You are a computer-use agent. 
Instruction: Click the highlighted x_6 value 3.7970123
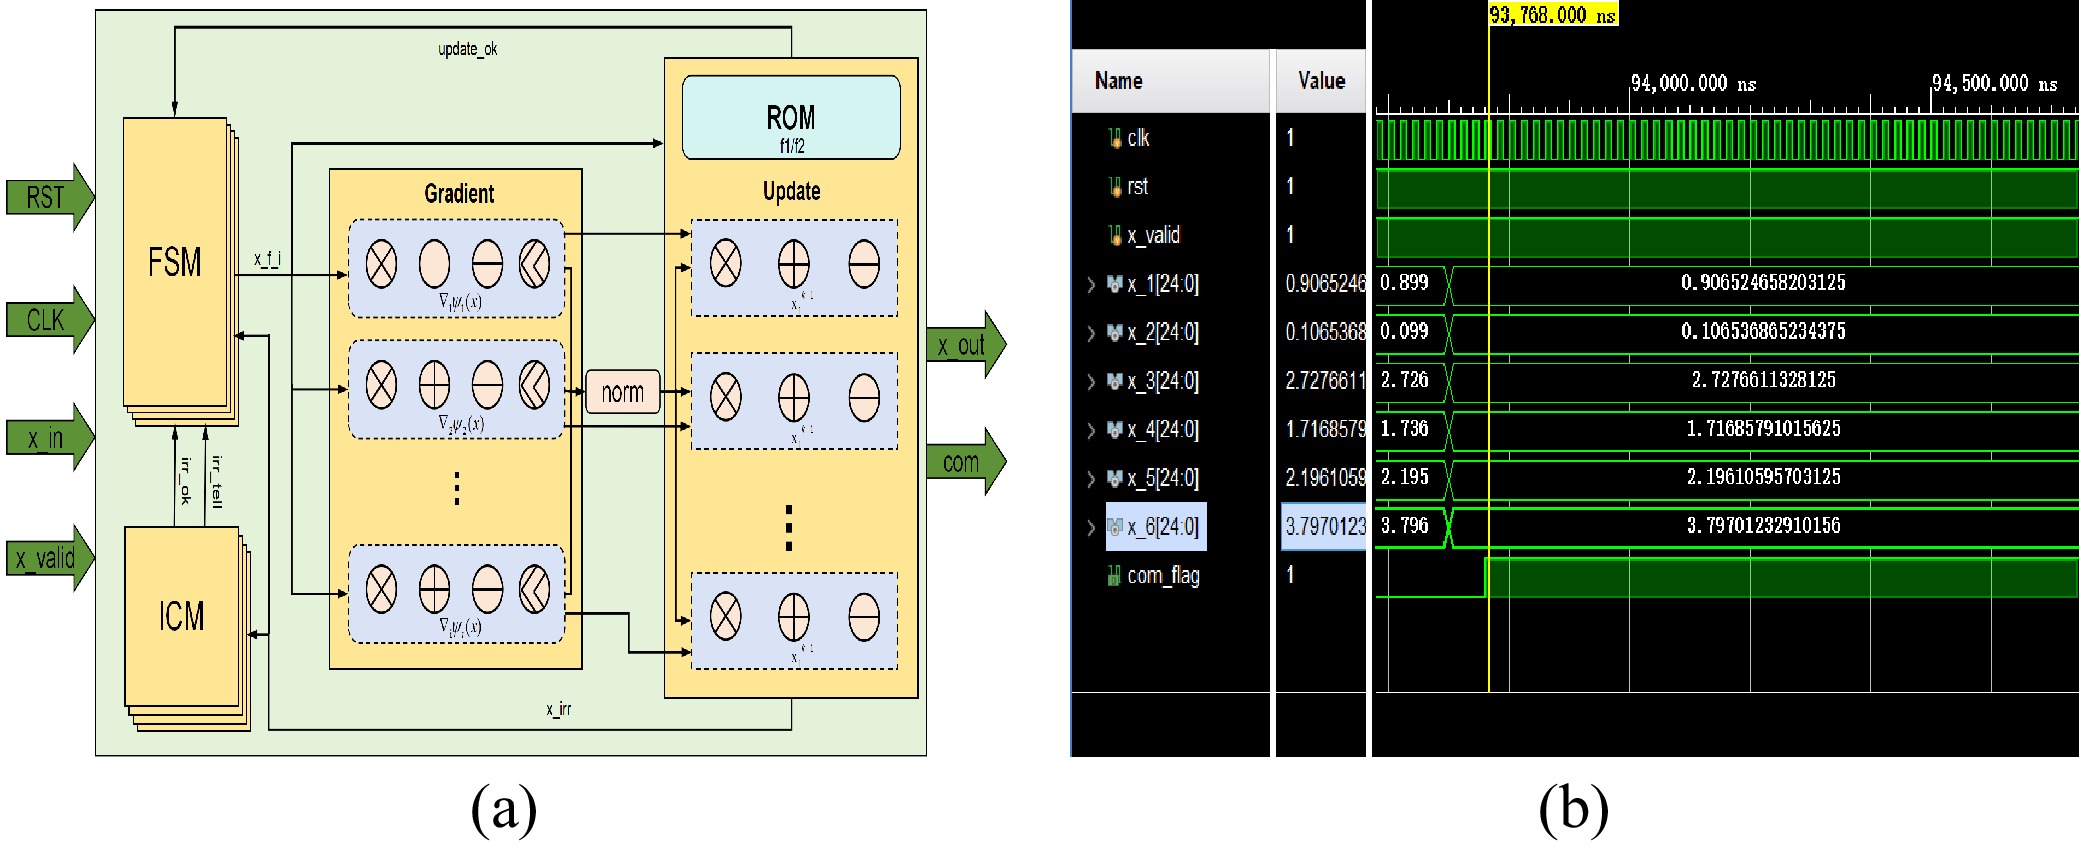click(1324, 527)
